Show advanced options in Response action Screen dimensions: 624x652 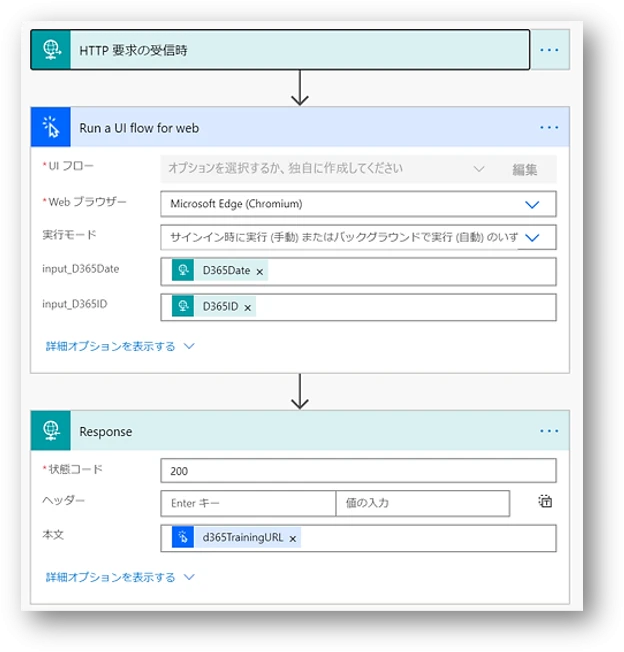(x=120, y=577)
